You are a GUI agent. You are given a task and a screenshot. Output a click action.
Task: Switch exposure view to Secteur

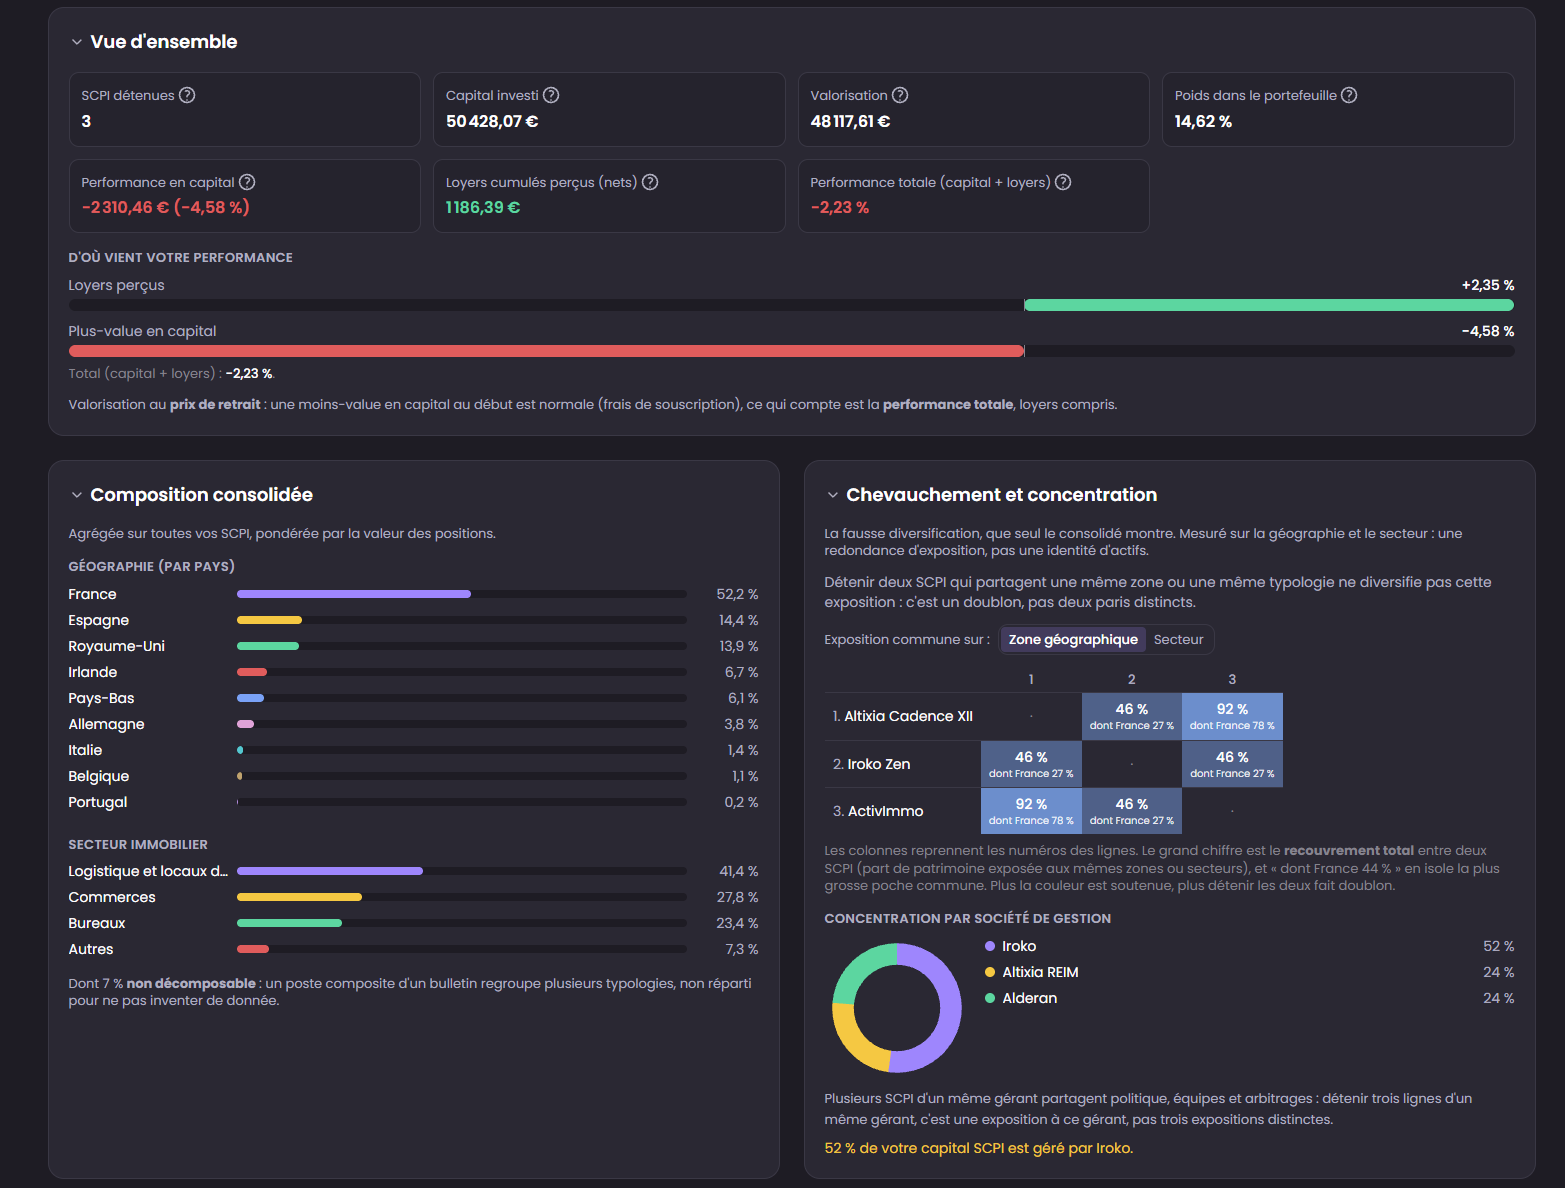click(x=1179, y=639)
